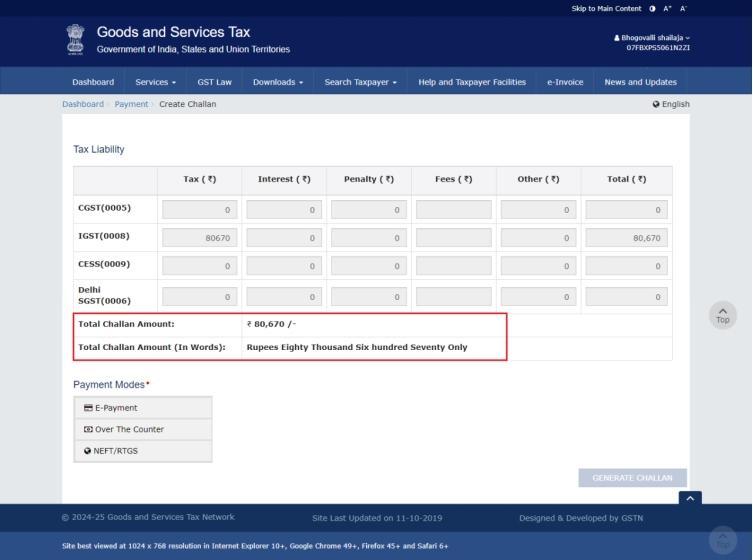Screen dimensions: 753x560
Task: Click the 'Create Challan' breadcrumb text
Action: click(x=188, y=104)
